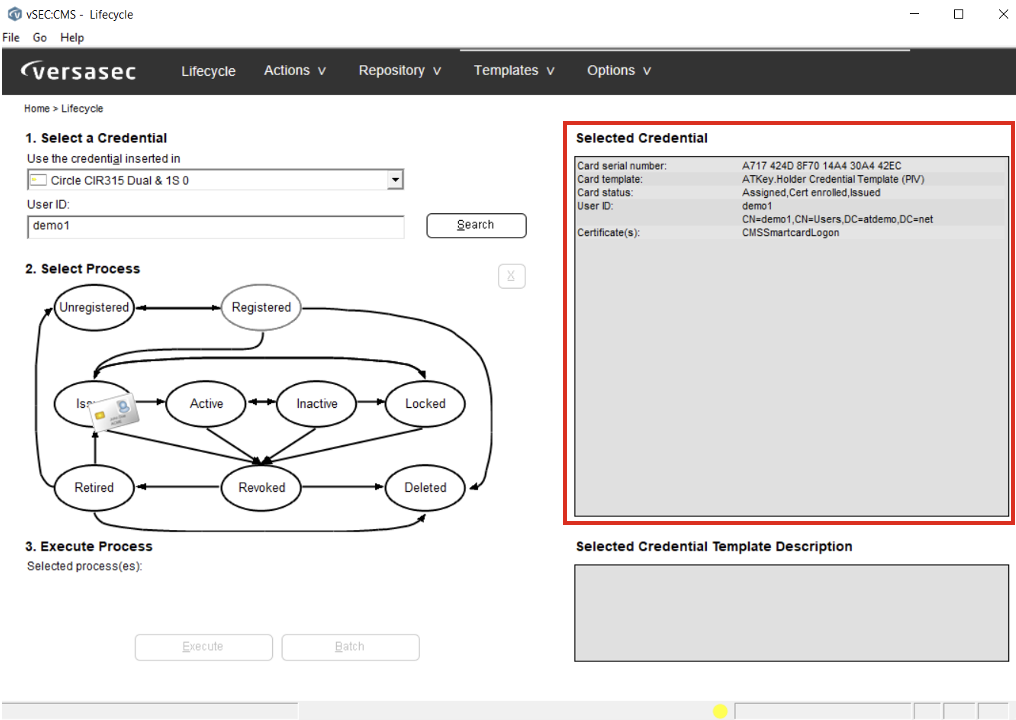Open the Actions dropdown menu
Viewport: 1016px width, 720px height.
pos(295,71)
